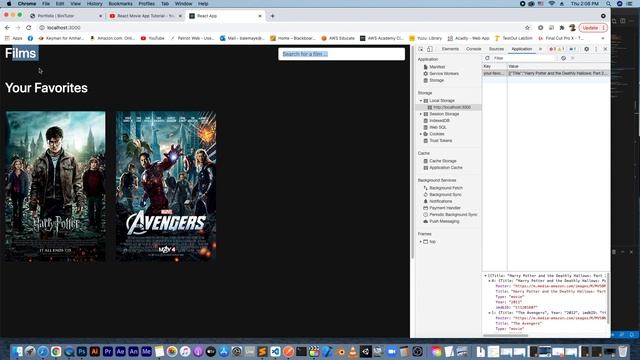640x360 pixels.
Task: Open the Console DevTools tab
Action: click(x=473, y=49)
